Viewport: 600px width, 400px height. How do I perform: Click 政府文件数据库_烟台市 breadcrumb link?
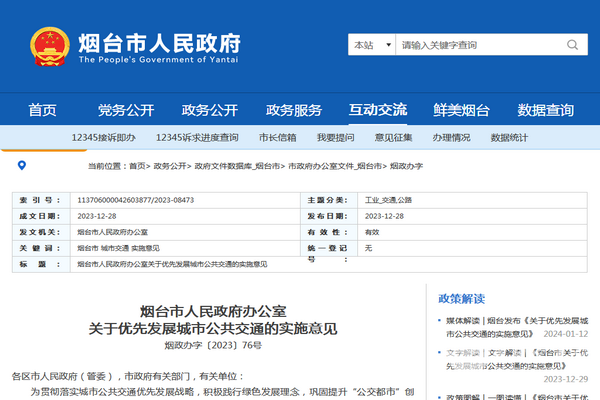point(239,166)
